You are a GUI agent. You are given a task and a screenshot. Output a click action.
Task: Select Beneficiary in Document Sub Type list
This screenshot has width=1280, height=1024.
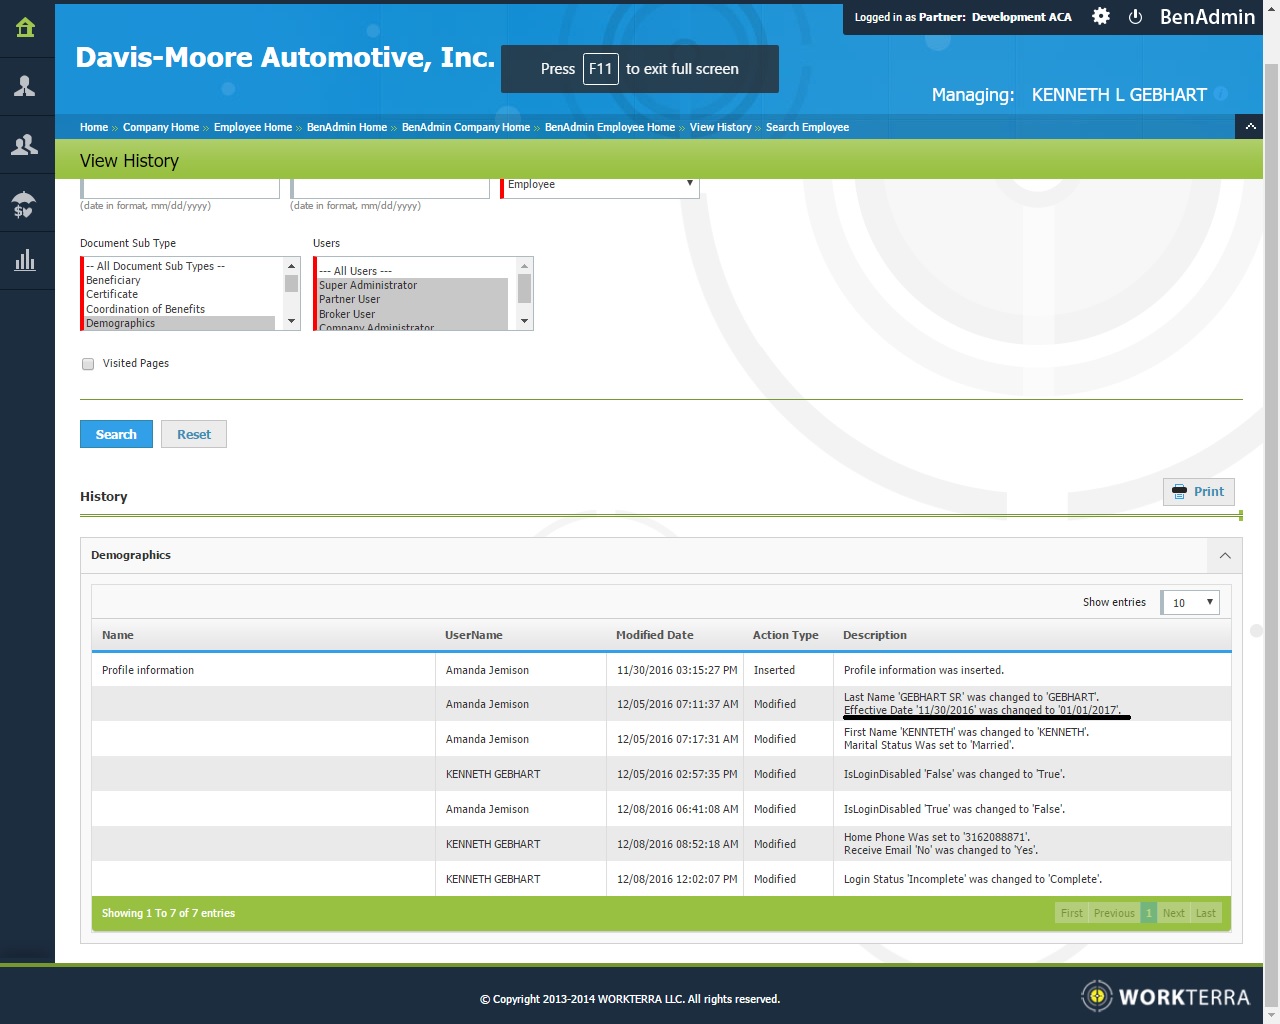click(x=180, y=281)
